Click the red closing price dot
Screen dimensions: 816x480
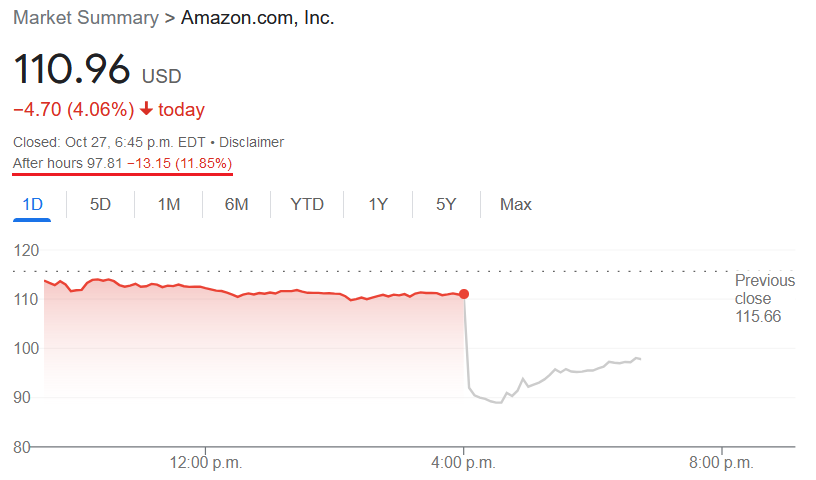(x=464, y=294)
